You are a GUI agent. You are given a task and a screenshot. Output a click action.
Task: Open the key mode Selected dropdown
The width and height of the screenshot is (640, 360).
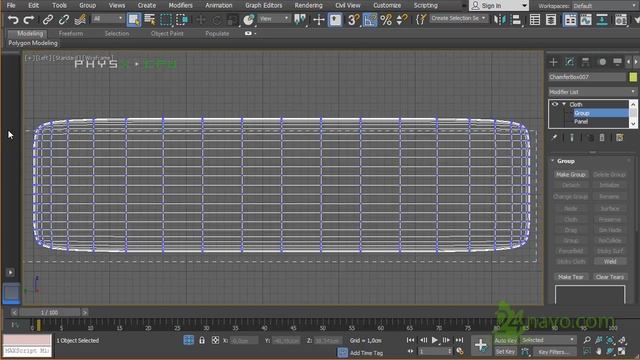click(x=548, y=340)
